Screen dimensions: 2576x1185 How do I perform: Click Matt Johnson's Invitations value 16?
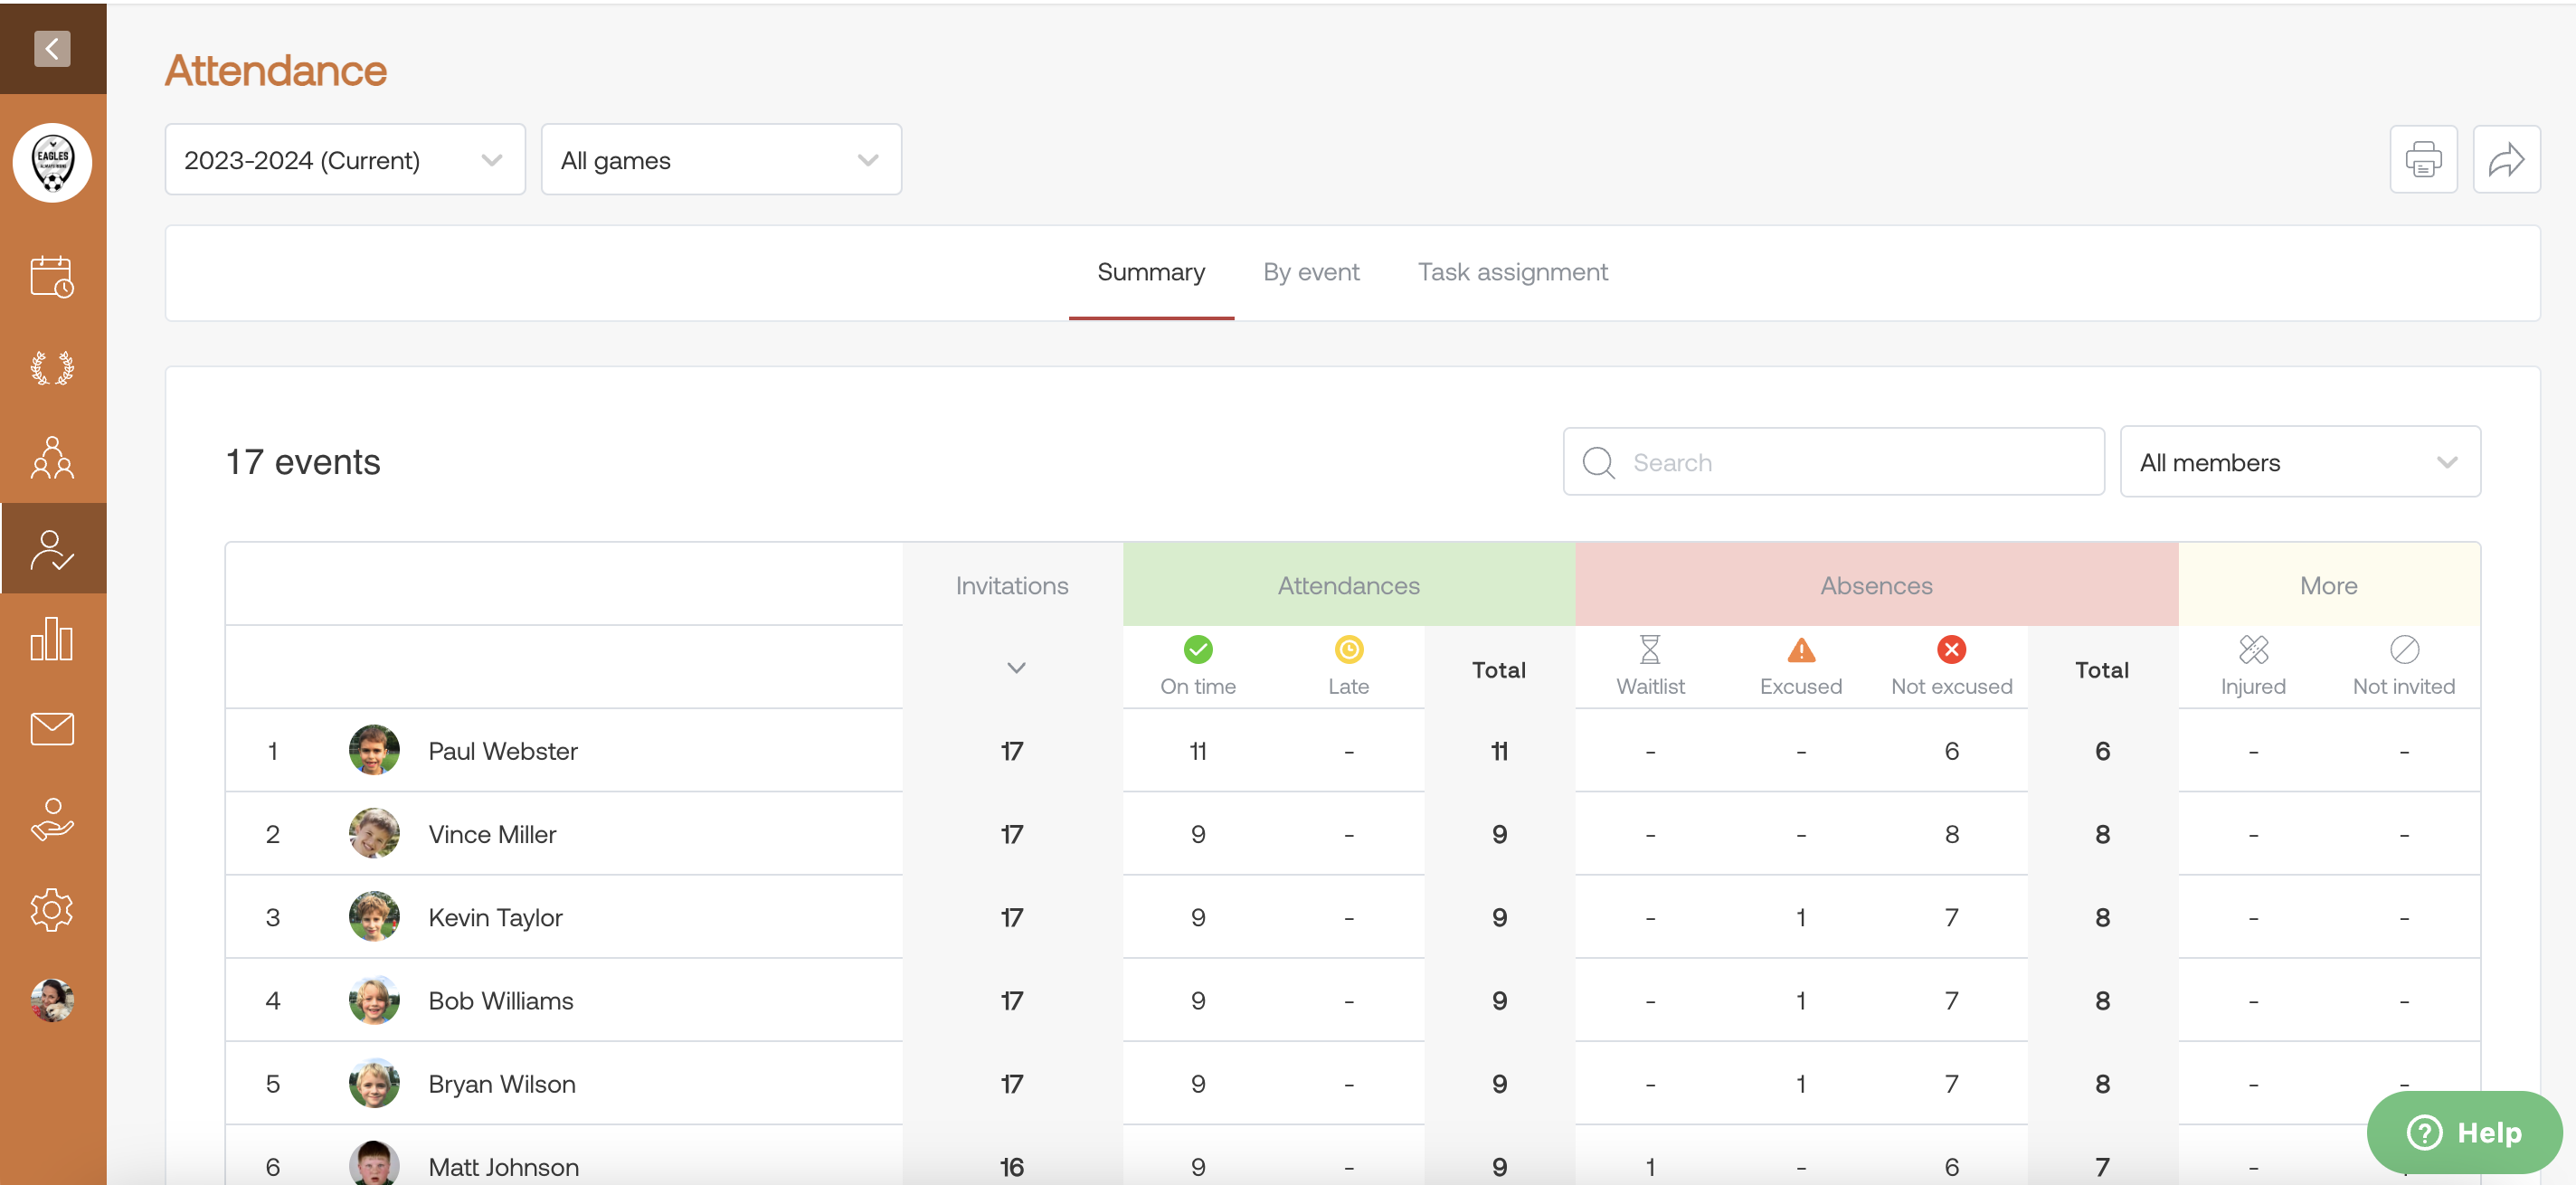(x=1012, y=1167)
